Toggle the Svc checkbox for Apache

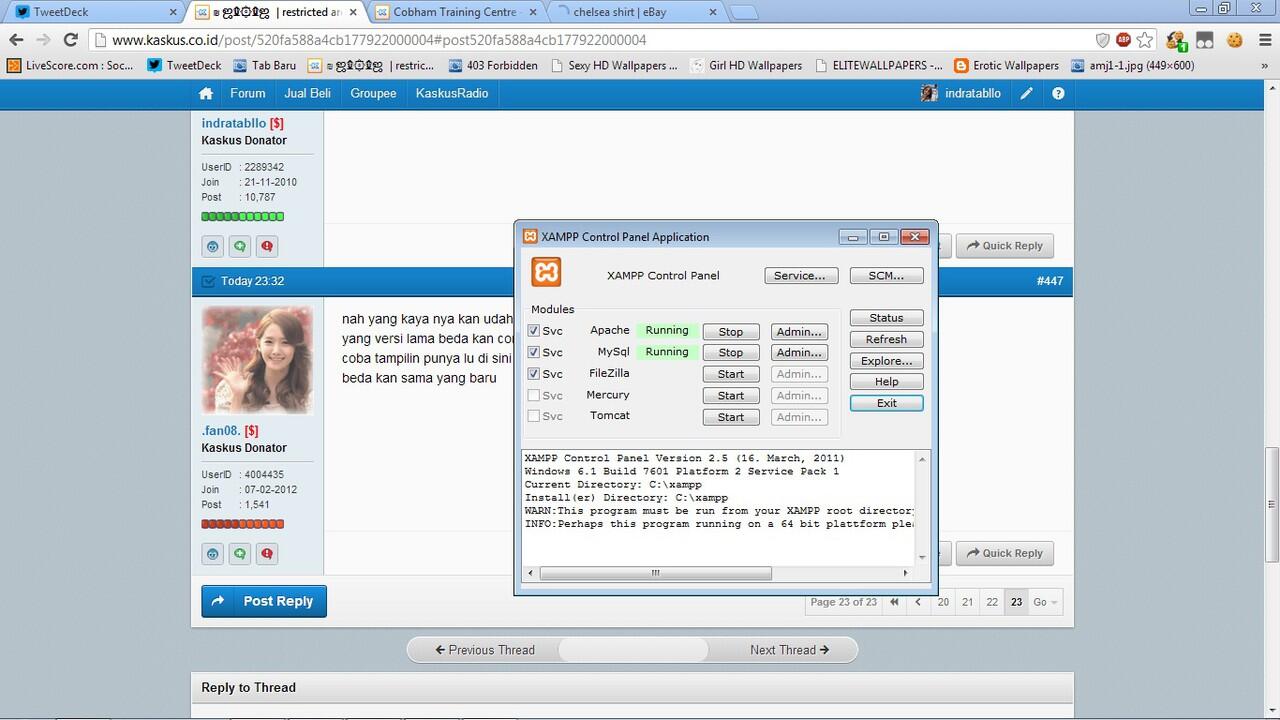coord(534,331)
